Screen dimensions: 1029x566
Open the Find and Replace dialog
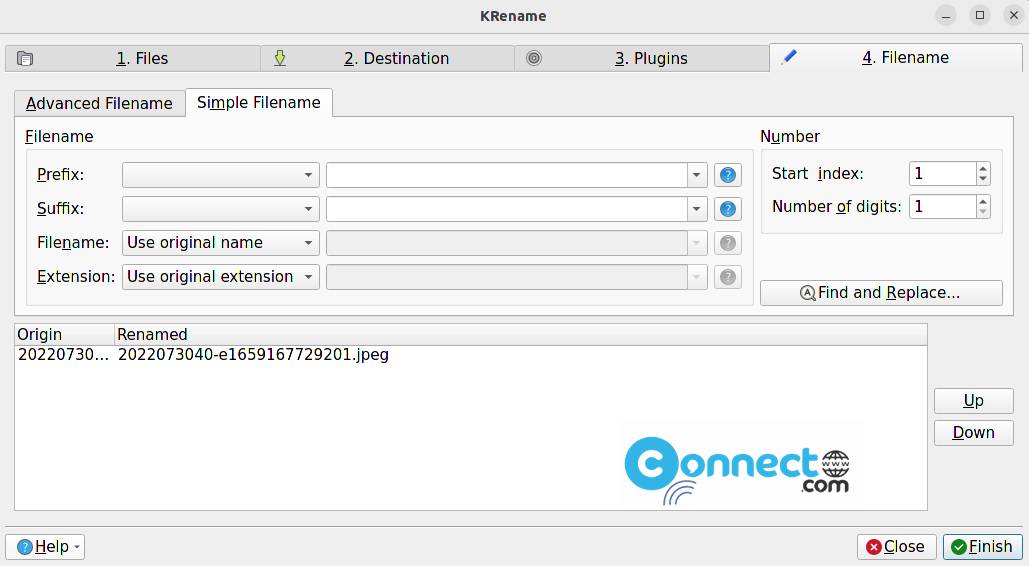(x=881, y=293)
